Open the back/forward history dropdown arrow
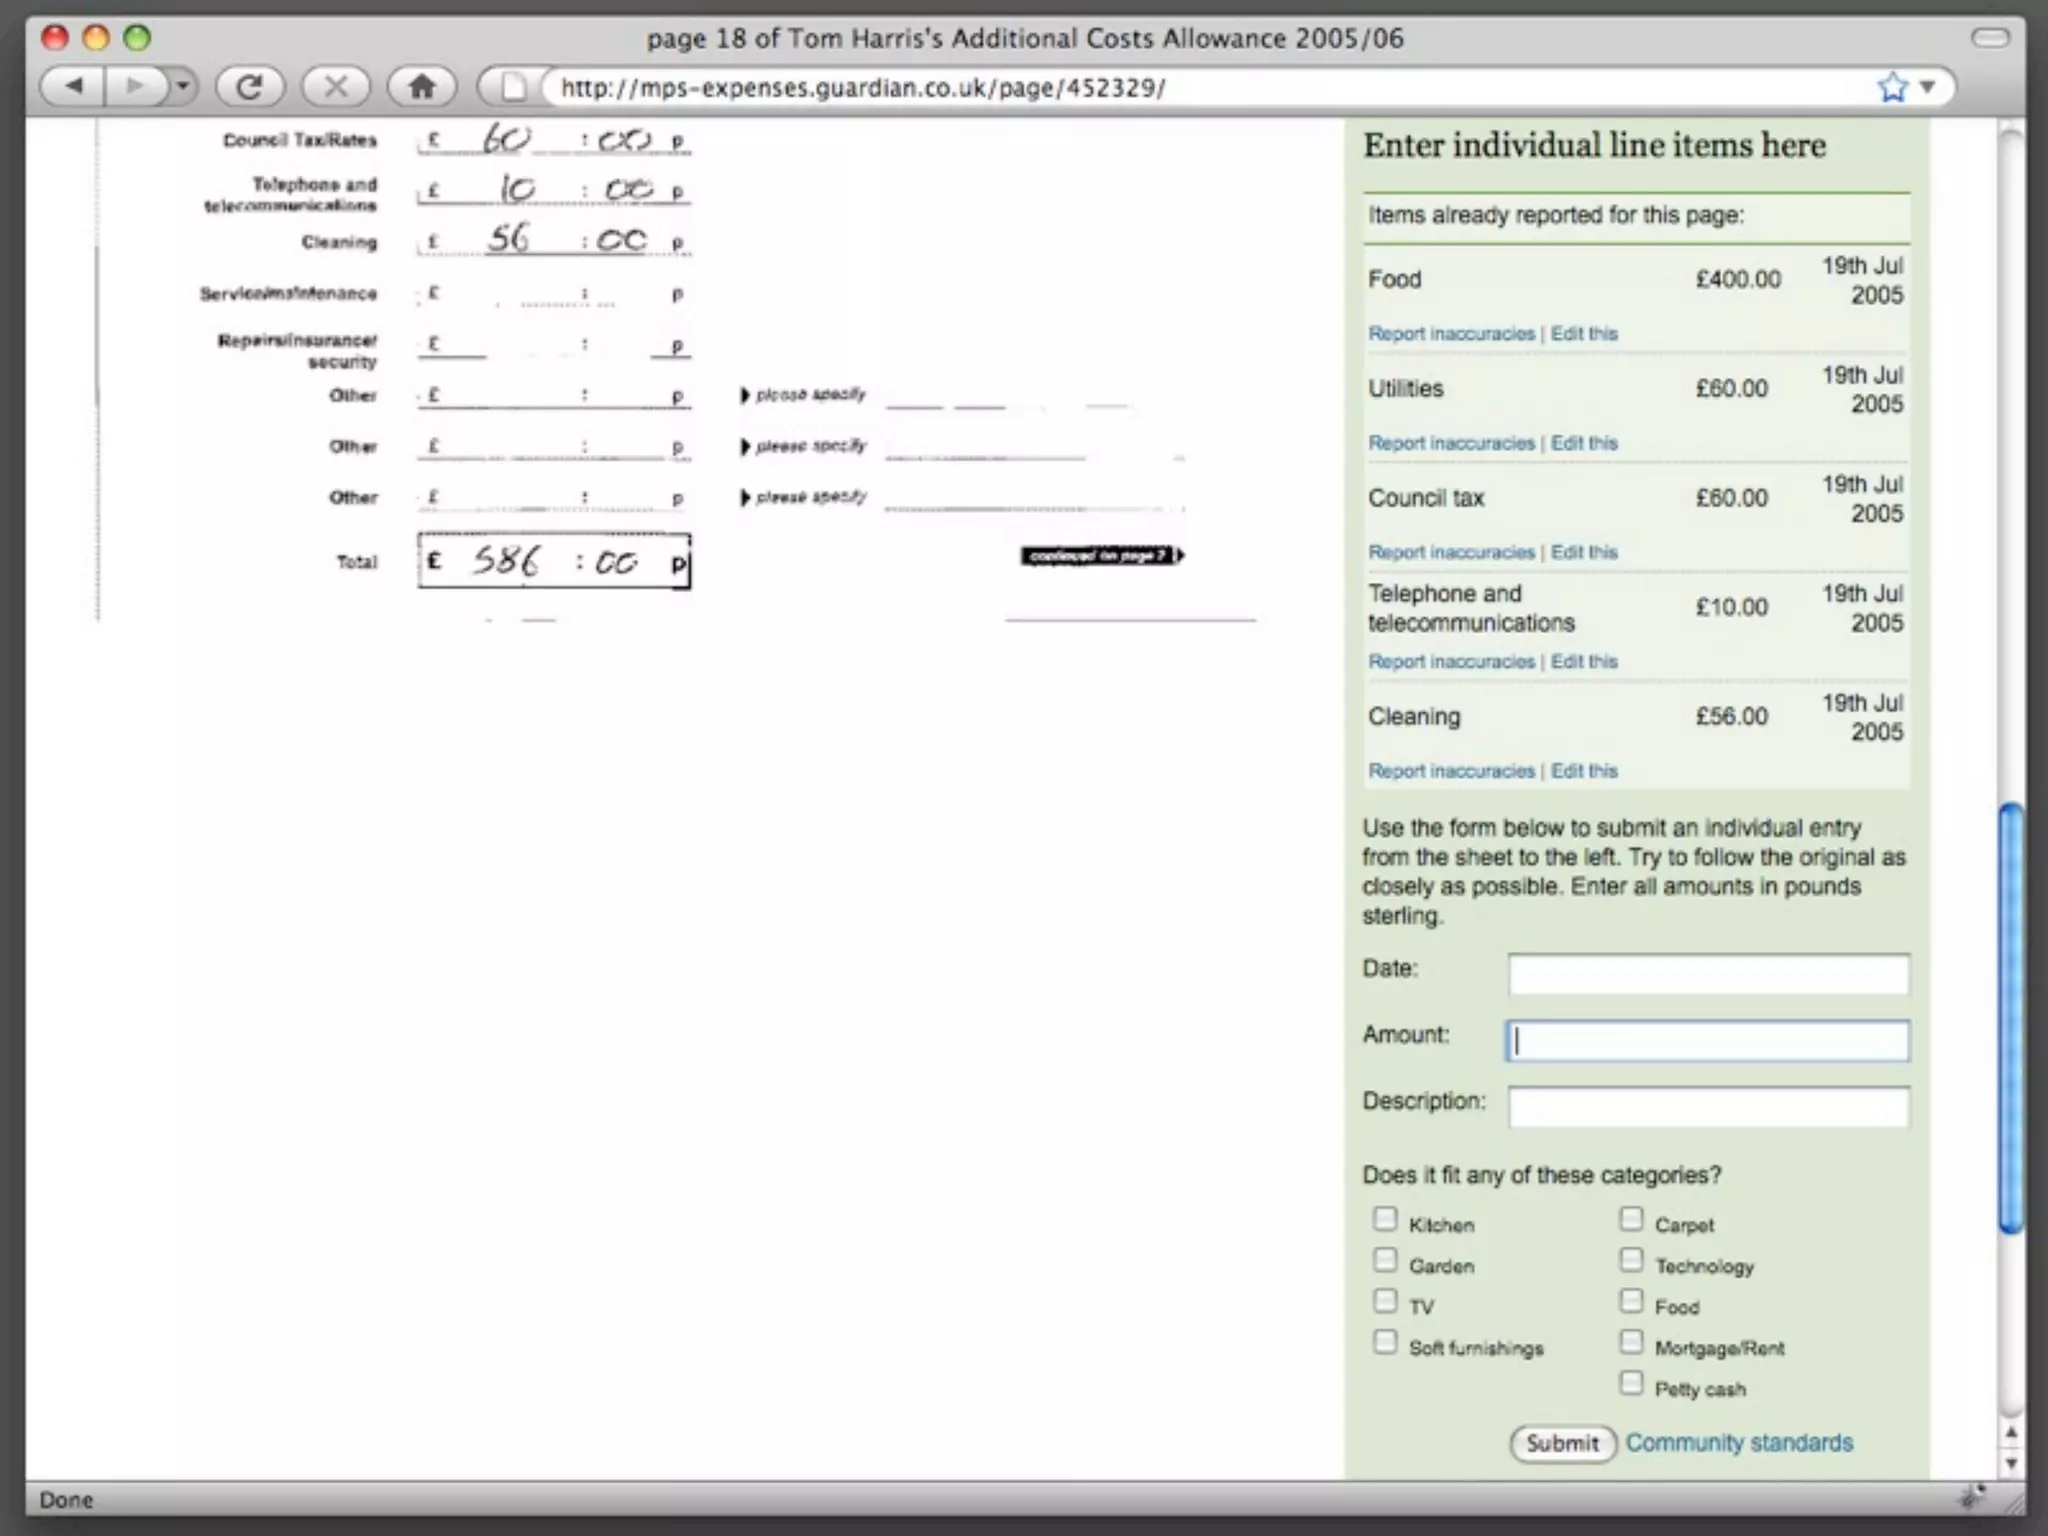Image resolution: width=2048 pixels, height=1536 pixels. (182, 87)
